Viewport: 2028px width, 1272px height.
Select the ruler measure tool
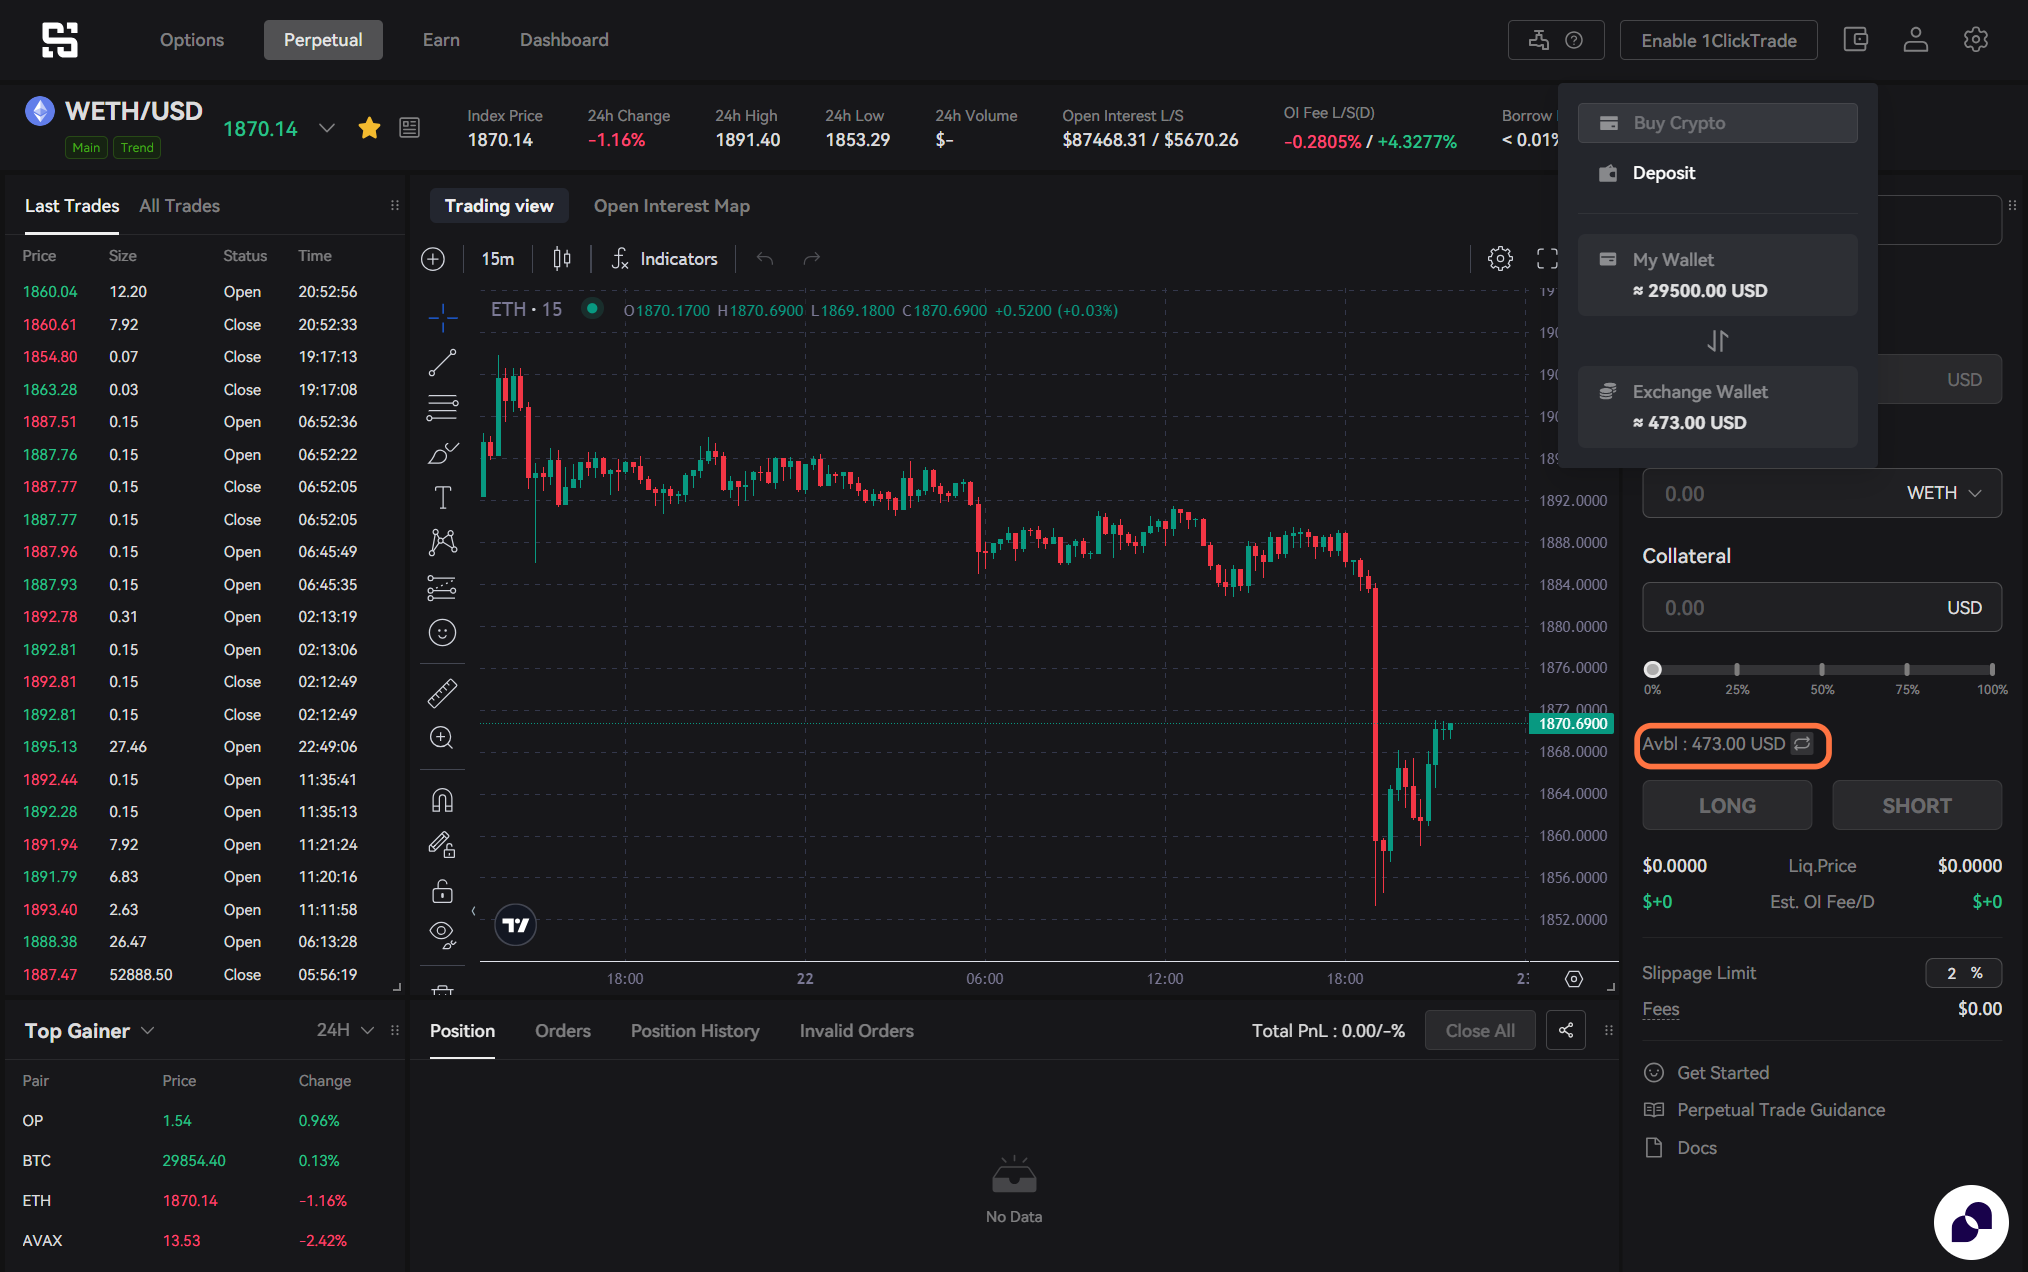[442, 692]
